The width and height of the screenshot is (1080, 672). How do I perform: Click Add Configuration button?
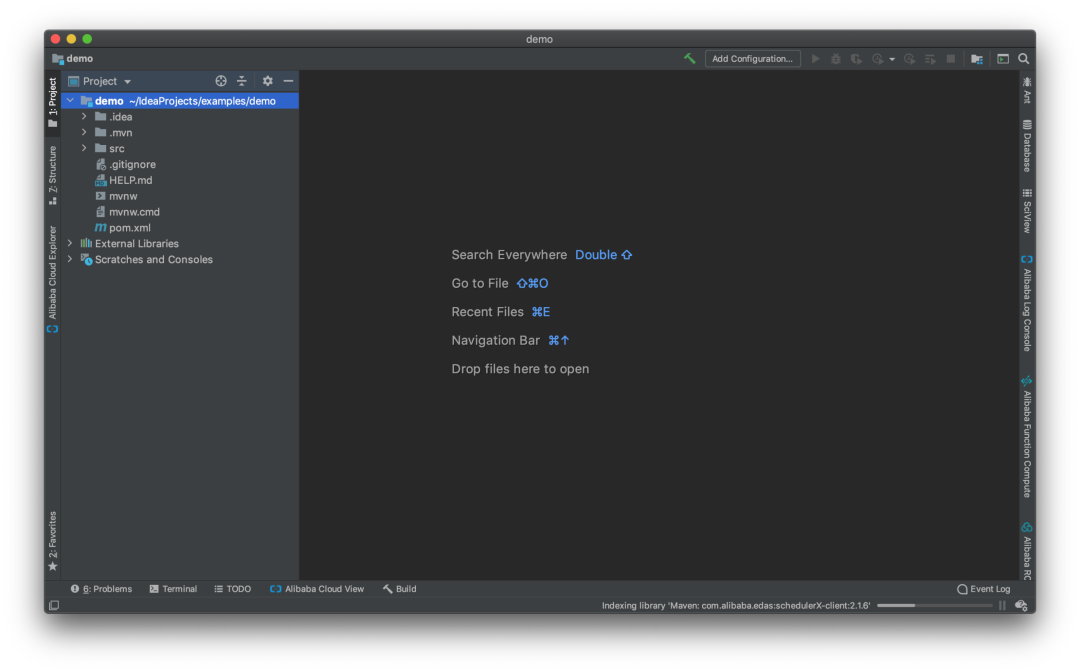click(752, 59)
